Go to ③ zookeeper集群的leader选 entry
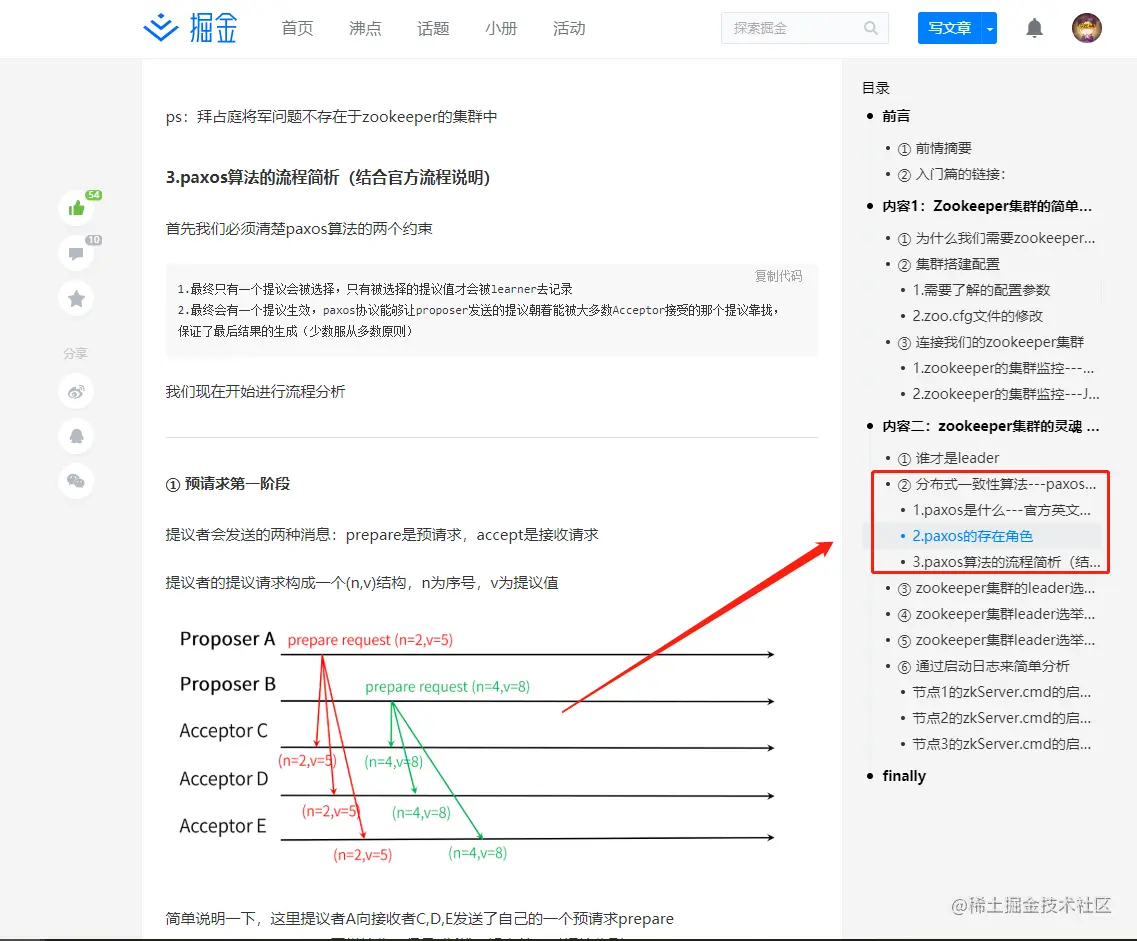 tap(996, 589)
